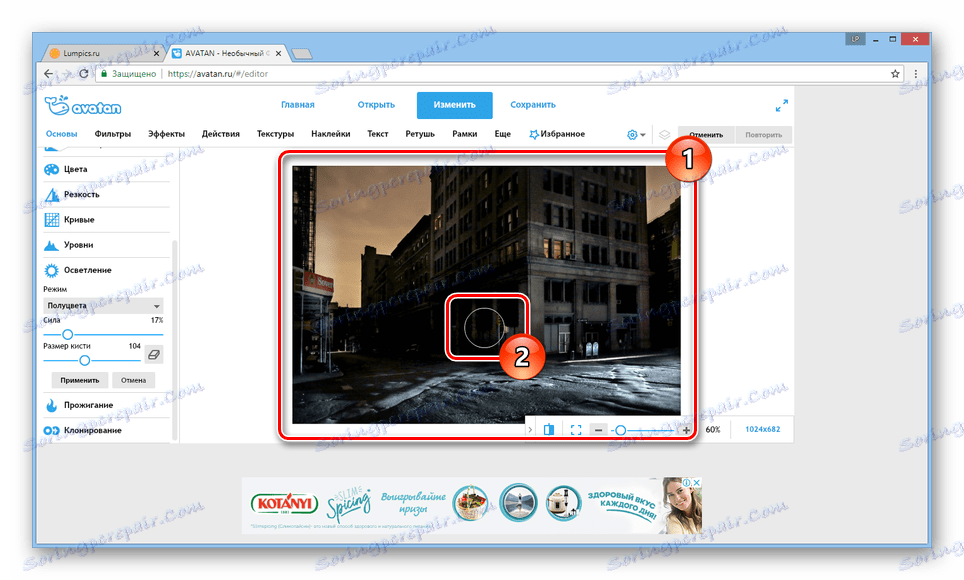
Task: Click Отмена to cancel dodge
Action: 133,381
